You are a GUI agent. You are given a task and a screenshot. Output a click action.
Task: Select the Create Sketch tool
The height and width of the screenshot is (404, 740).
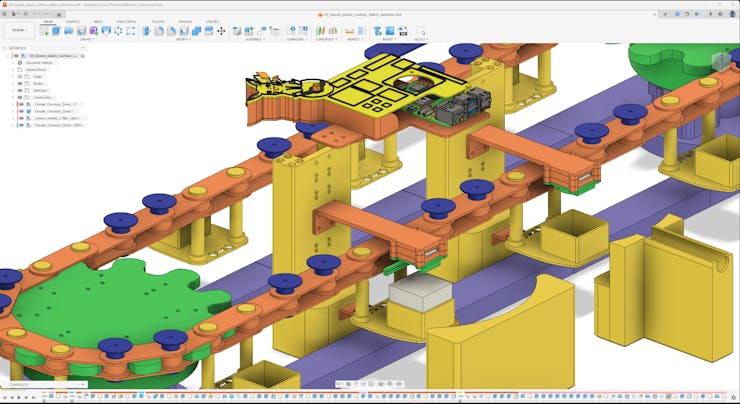[44, 31]
